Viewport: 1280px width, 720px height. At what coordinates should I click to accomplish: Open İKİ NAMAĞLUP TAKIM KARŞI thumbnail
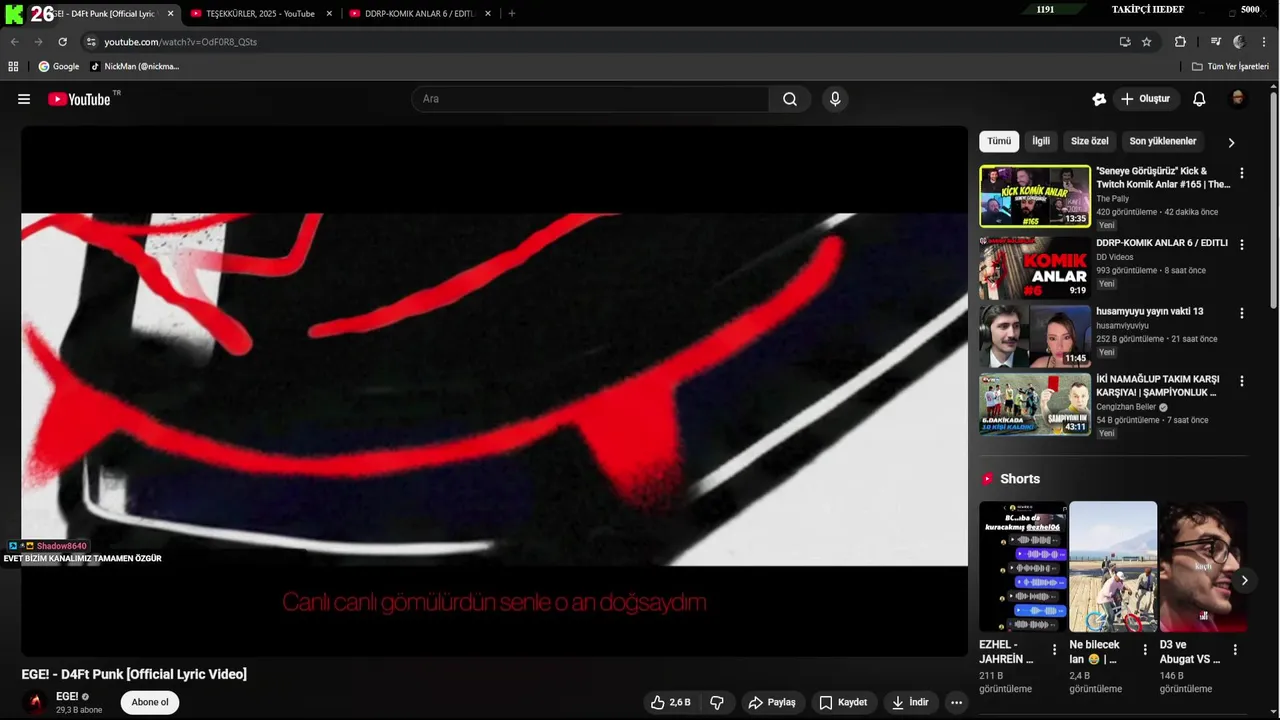pos(1035,404)
